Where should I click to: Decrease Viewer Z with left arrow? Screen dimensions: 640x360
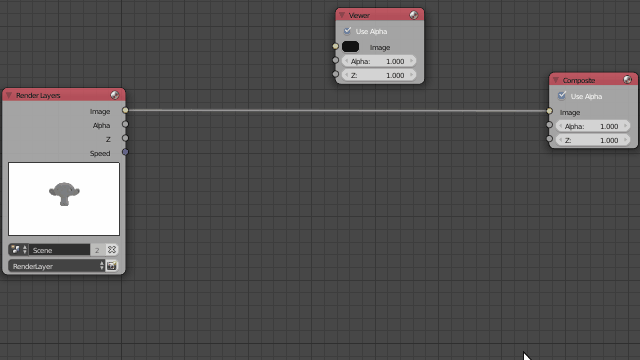tap(347, 75)
